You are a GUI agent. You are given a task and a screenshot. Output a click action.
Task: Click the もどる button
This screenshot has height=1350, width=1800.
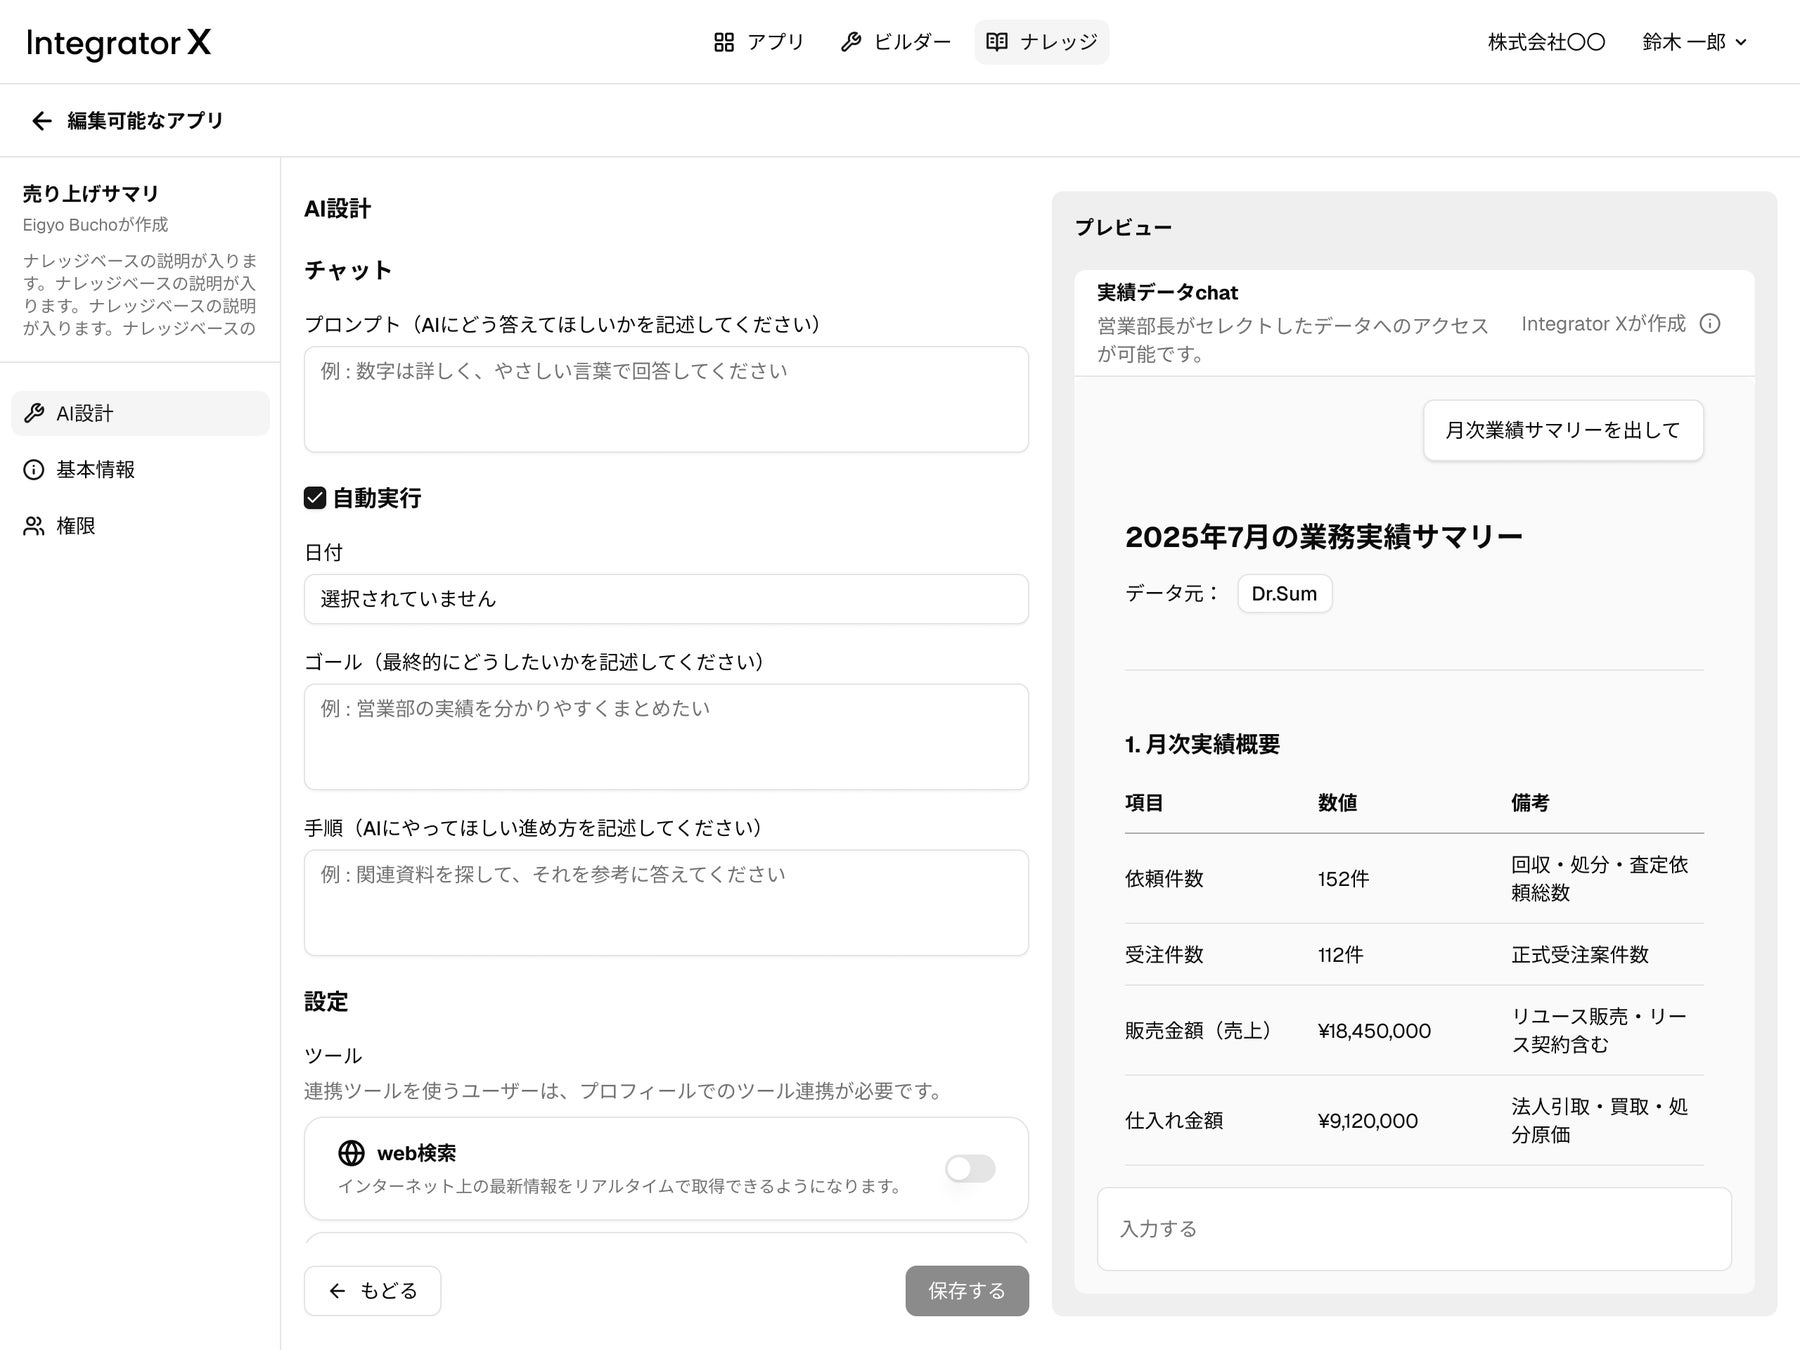coord(372,1291)
